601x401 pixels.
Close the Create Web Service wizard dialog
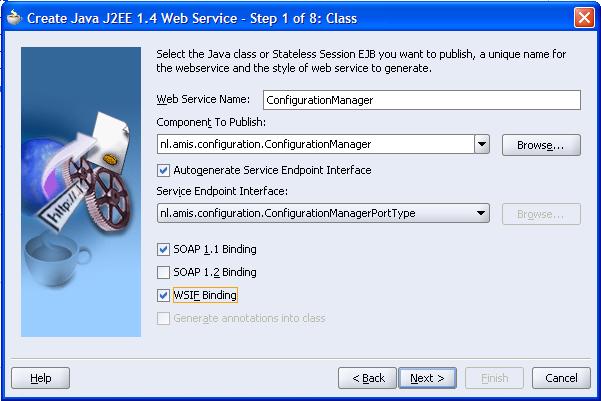click(584, 18)
